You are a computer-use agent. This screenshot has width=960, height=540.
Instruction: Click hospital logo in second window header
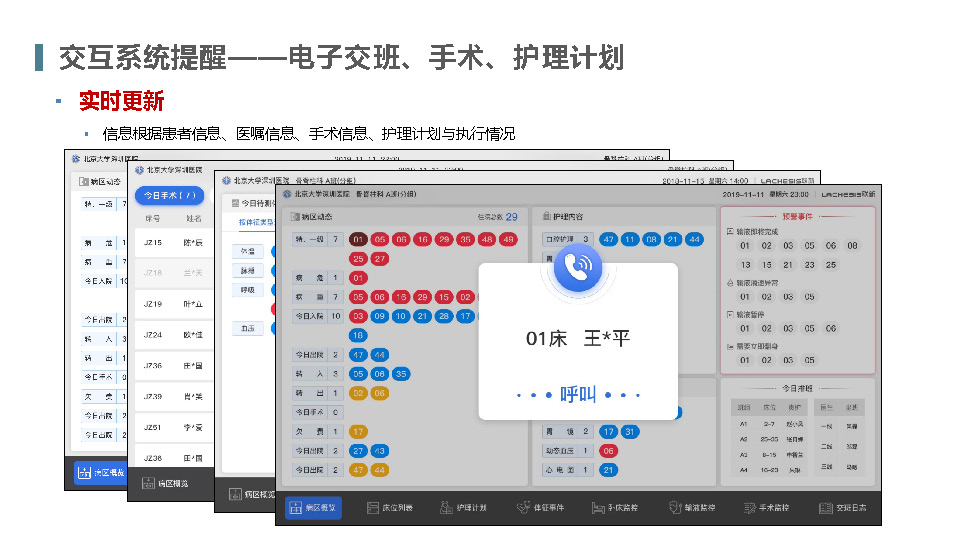click(139, 170)
